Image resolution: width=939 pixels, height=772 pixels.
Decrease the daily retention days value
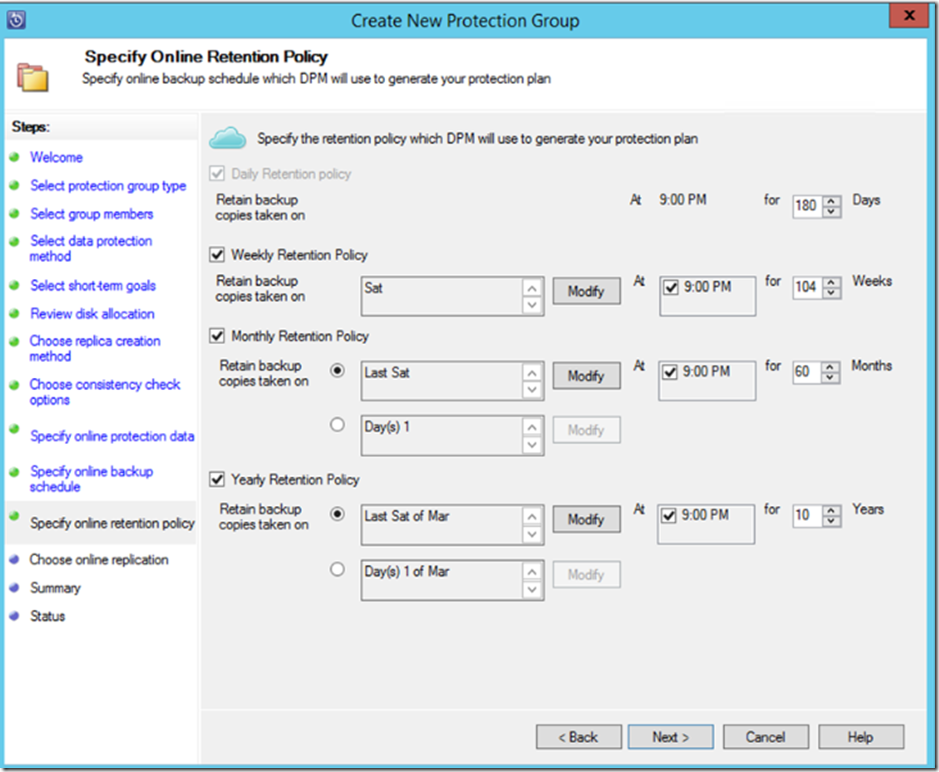pyautogui.click(x=831, y=211)
